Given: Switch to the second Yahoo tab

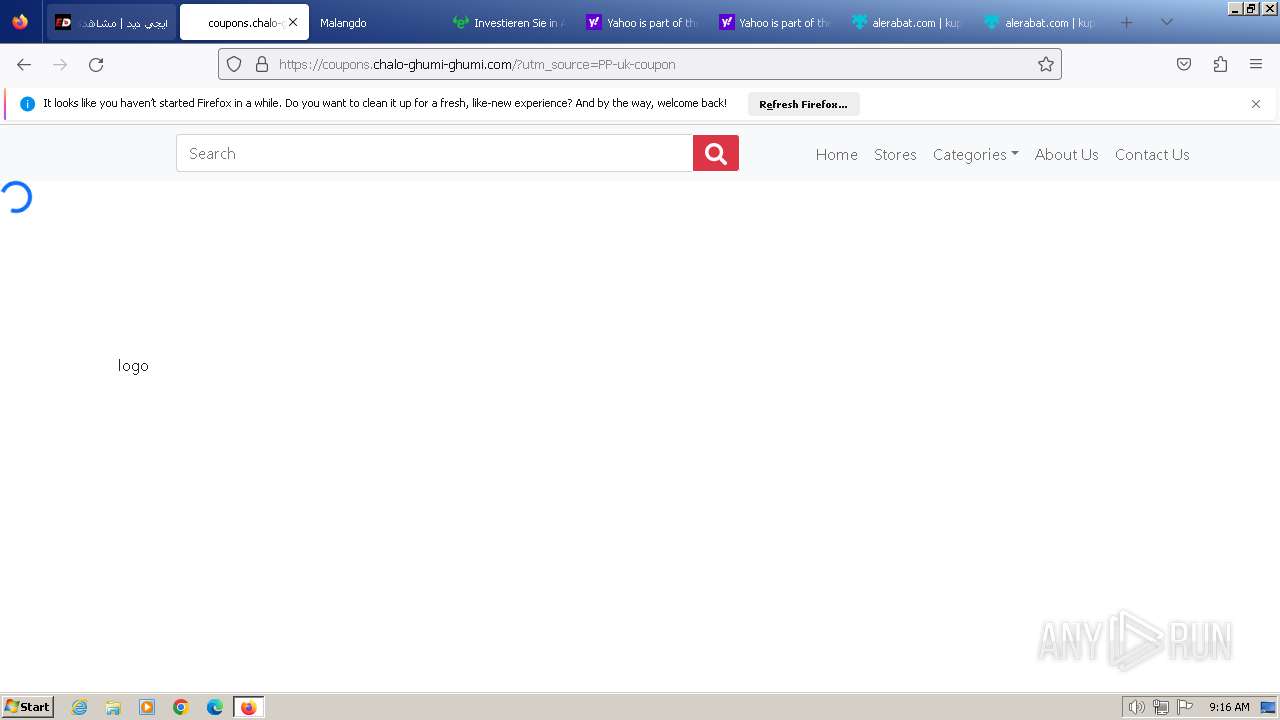Looking at the screenshot, I should (x=773, y=22).
